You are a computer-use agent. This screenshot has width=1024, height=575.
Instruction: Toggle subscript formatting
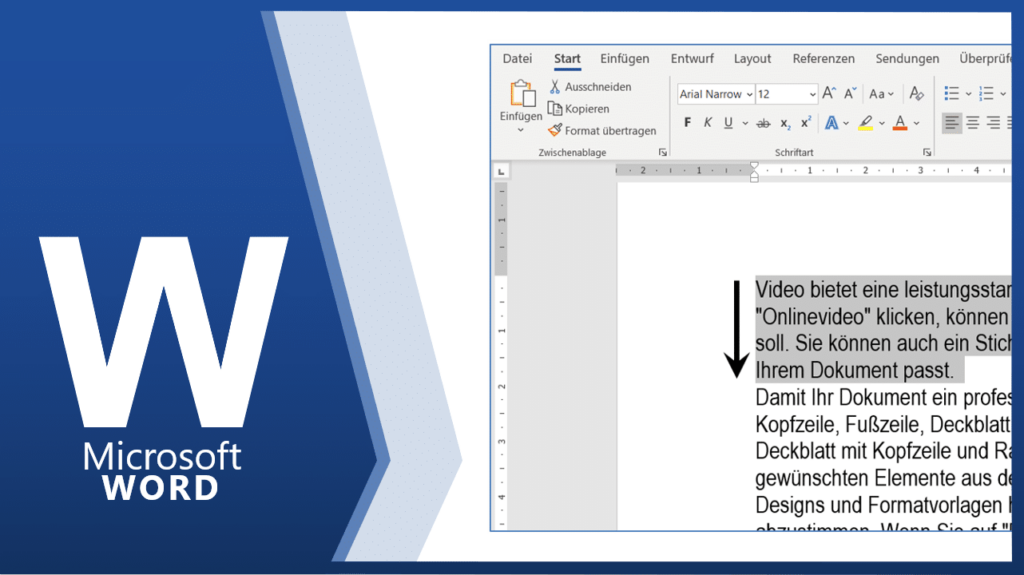click(x=785, y=124)
